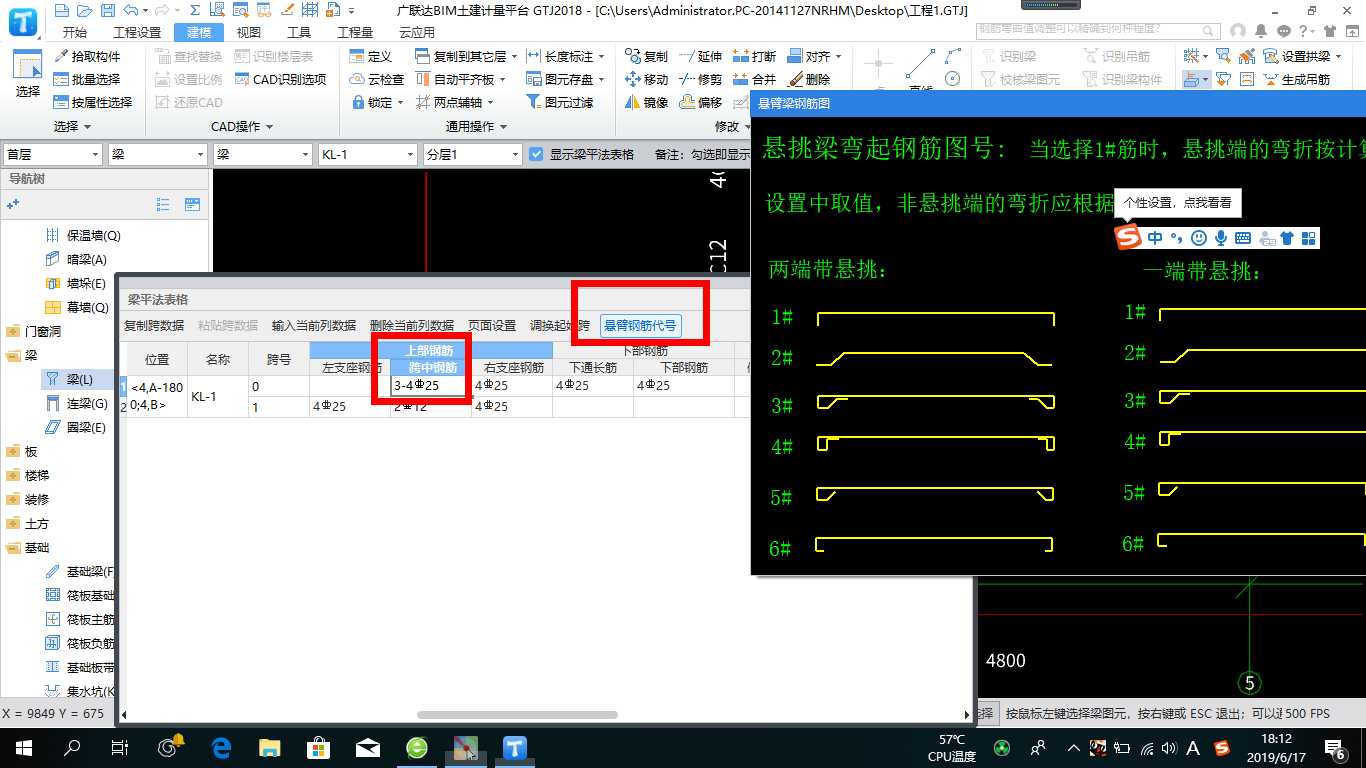Open Microsoft Edge from the taskbar
This screenshot has height=768, width=1366.
(220, 747)
